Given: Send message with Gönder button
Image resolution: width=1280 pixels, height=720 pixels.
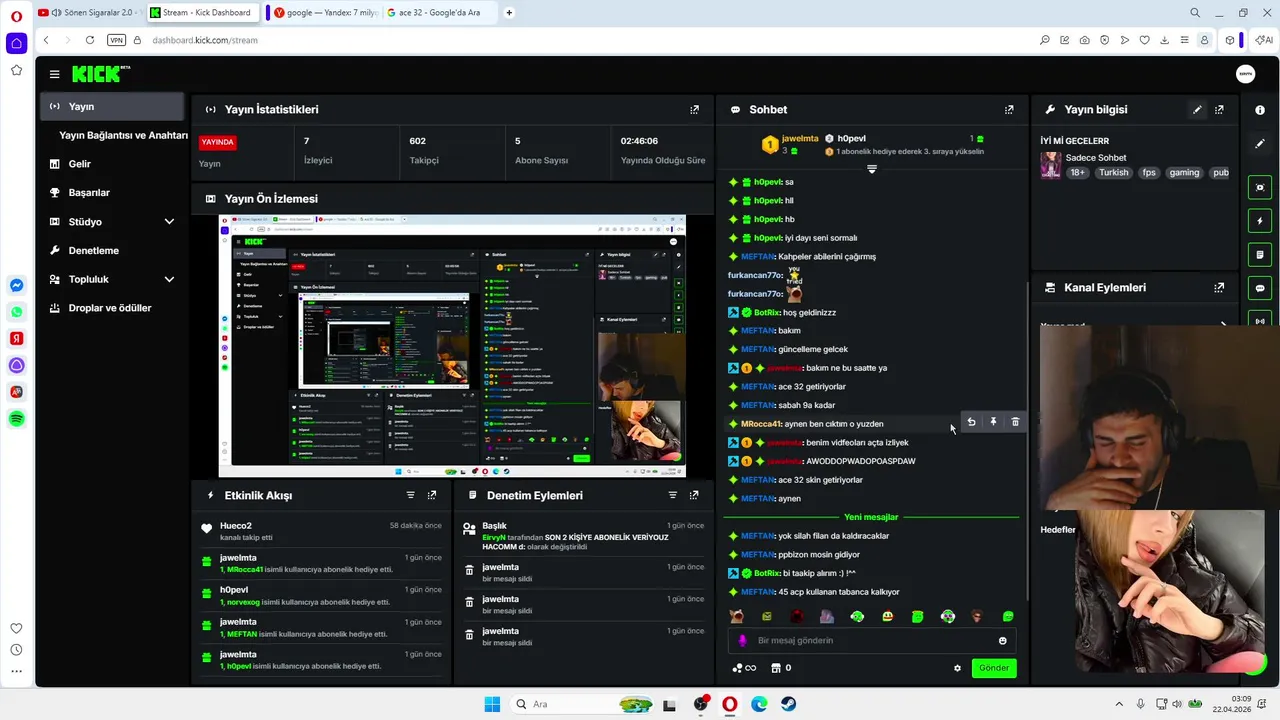Looking at the screenshot, I should pos(994,668).
